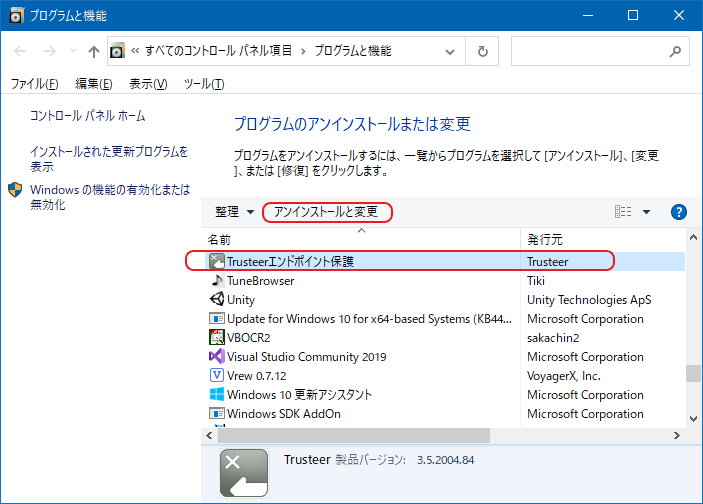Viewport: 703px width, 504px height.
Task: Click the Windows SDK AddOn icon
Action: 217,413
